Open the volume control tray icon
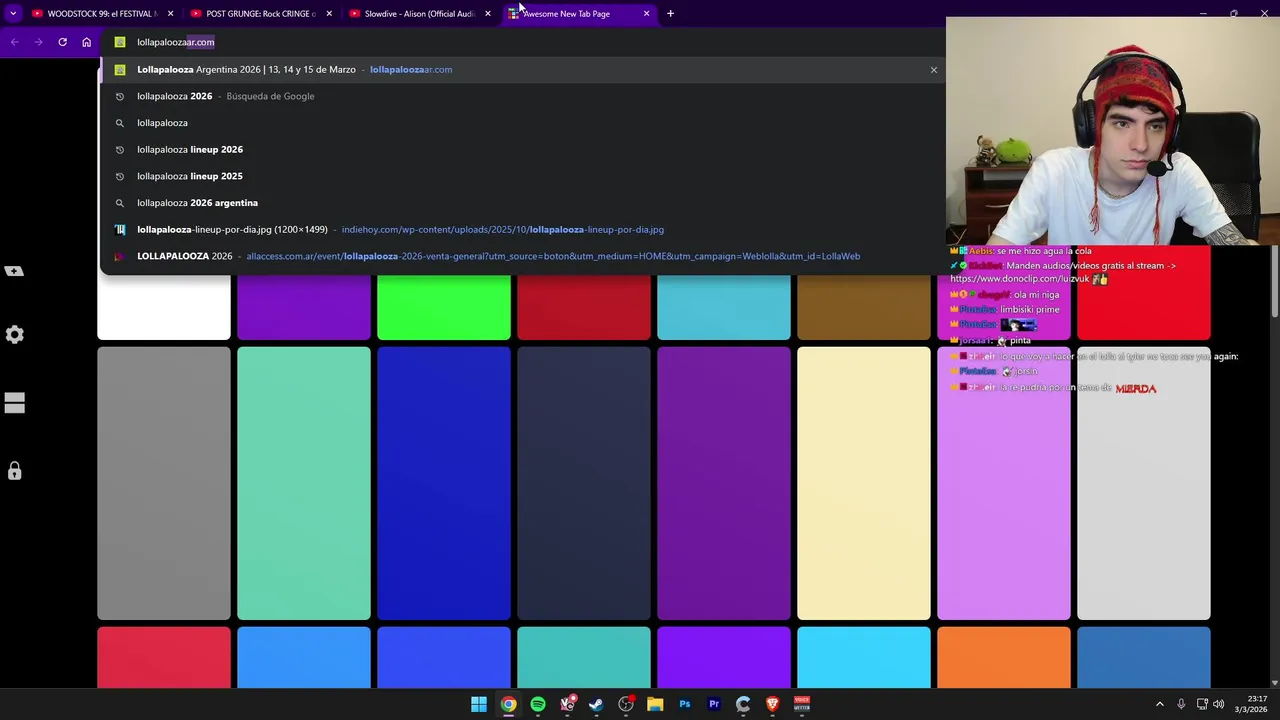Image resolution: width=1280 pixels, height=720 pixels. tap(1218, 704)
